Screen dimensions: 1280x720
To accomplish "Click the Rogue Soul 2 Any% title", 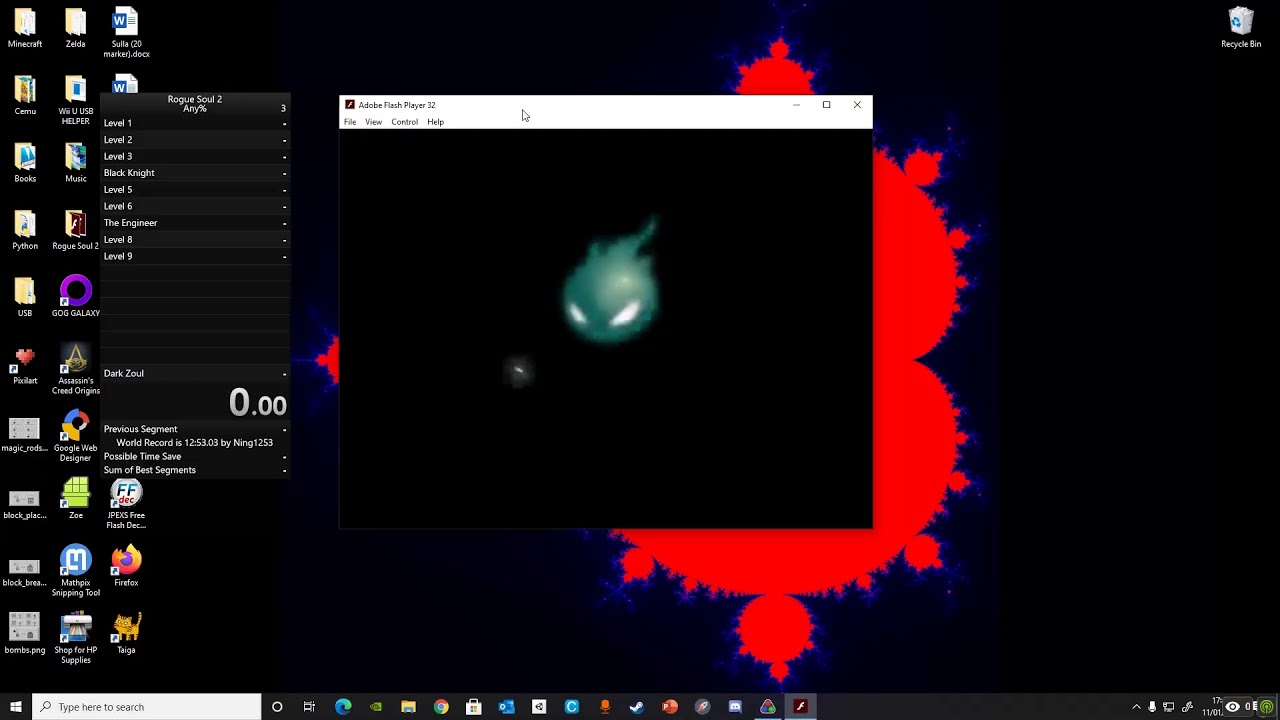I will pos(195,104).
